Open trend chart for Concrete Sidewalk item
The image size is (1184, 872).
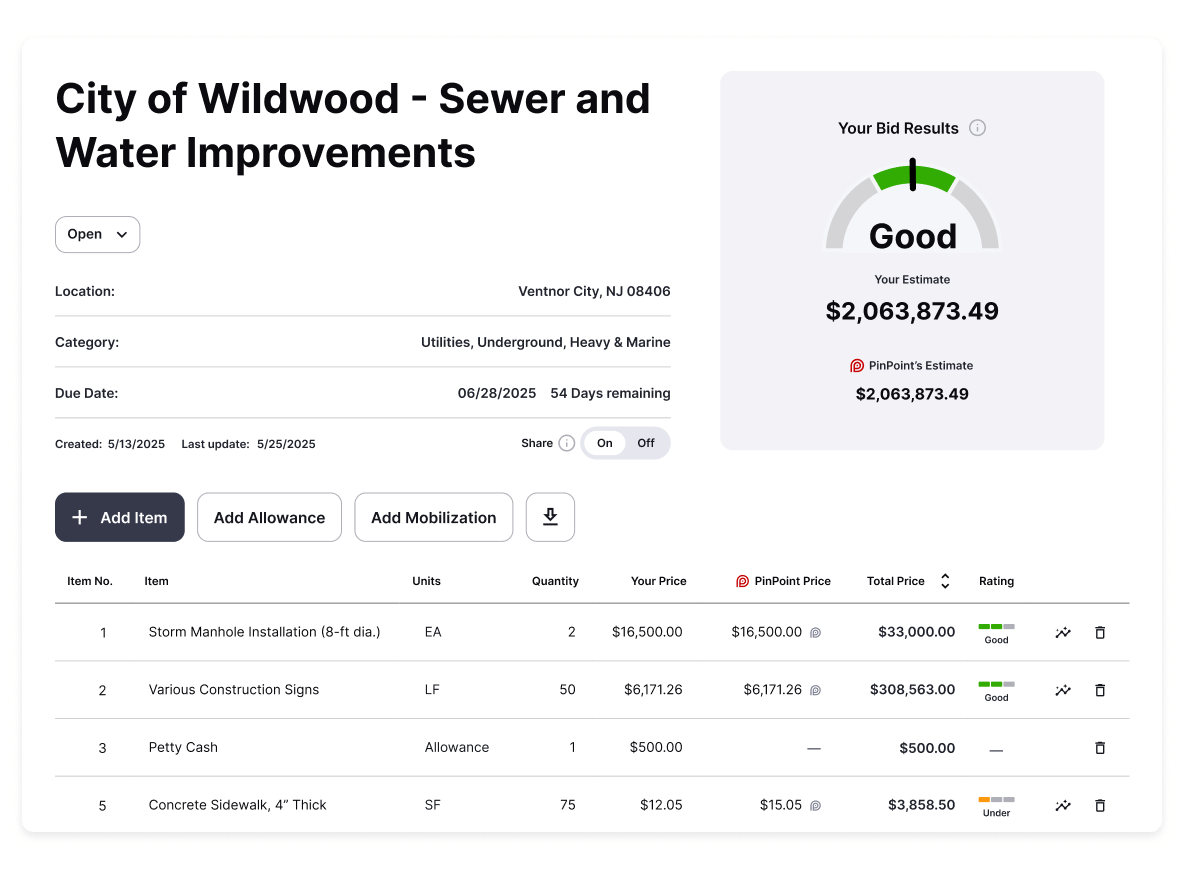(x=1063, y=805)
